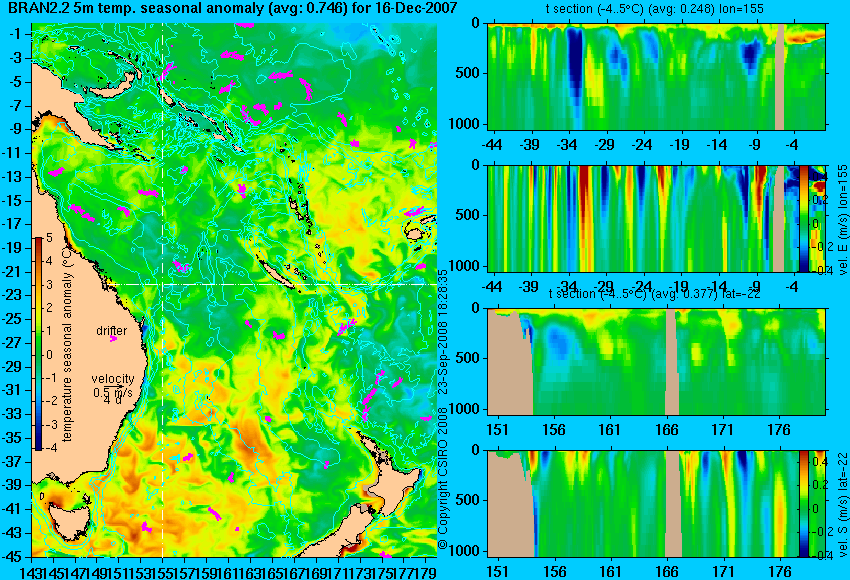Image resolution: width=850 pixels, height=580 pixels.
Task: Click the '166' longitude tick under the vel. S section
Action: pyautogui.click(x=666, y=572)
